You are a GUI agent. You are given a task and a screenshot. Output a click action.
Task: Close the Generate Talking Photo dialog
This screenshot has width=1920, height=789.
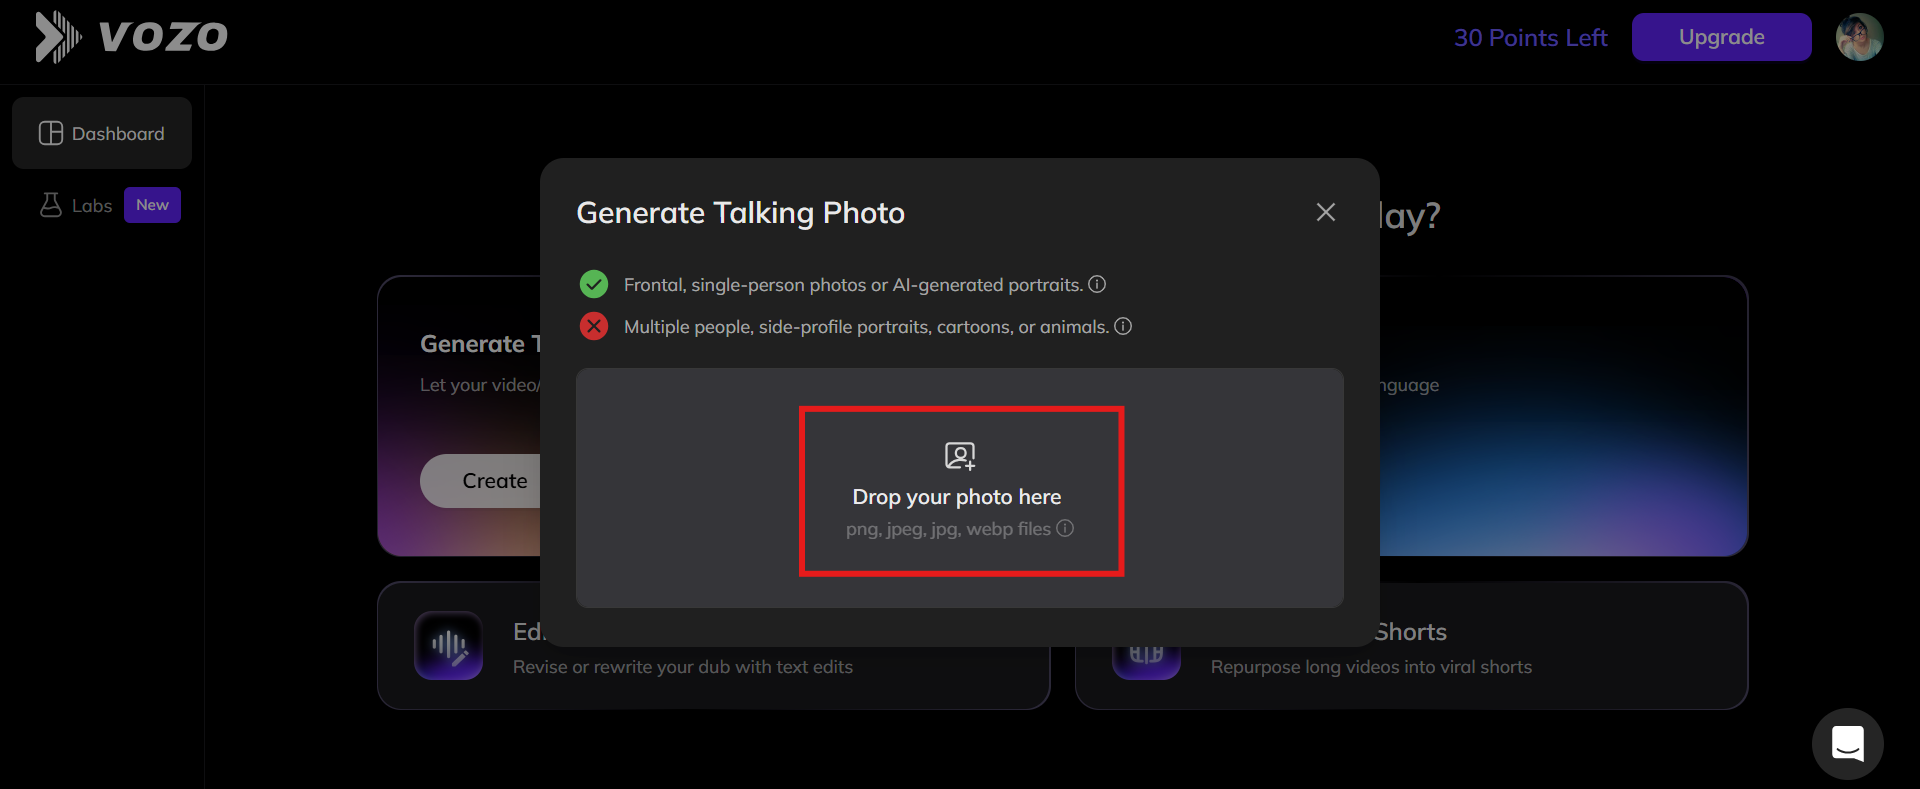[1325, 212]
